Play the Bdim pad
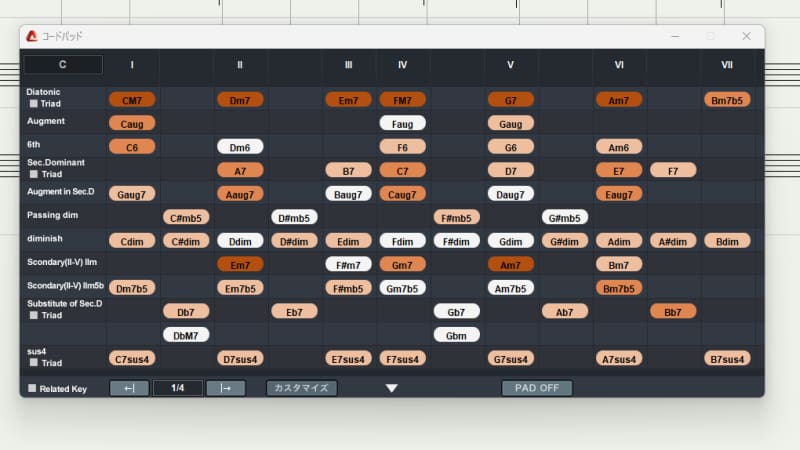The width and height of the screenshot is (800, 450). 727,241
